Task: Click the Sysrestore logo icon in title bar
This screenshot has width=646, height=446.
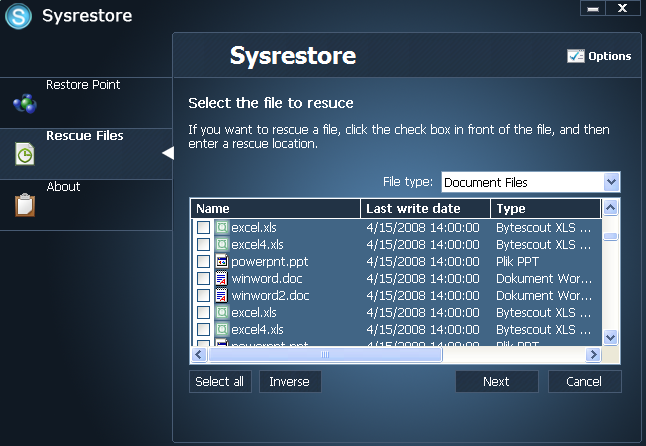Action: pos(19,17)
